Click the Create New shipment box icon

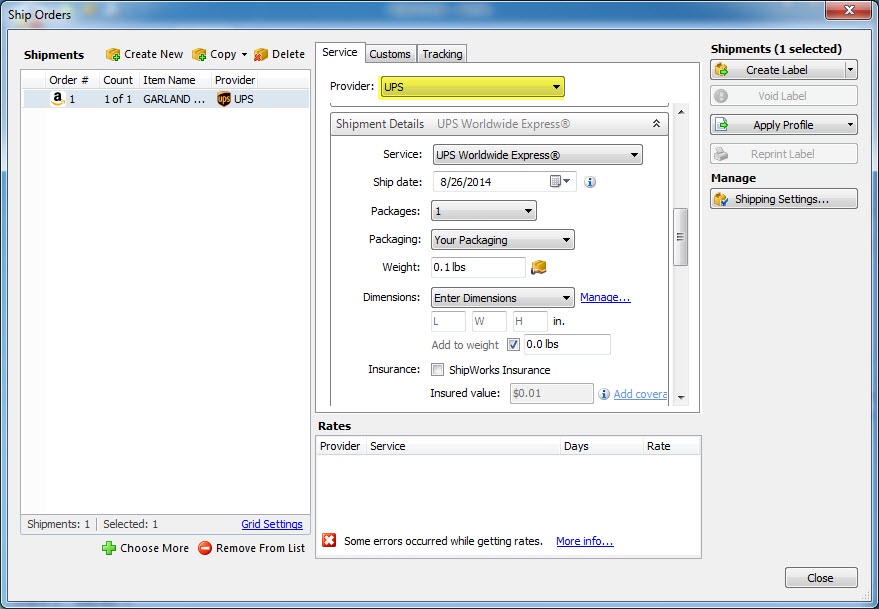tap(113, 54)
